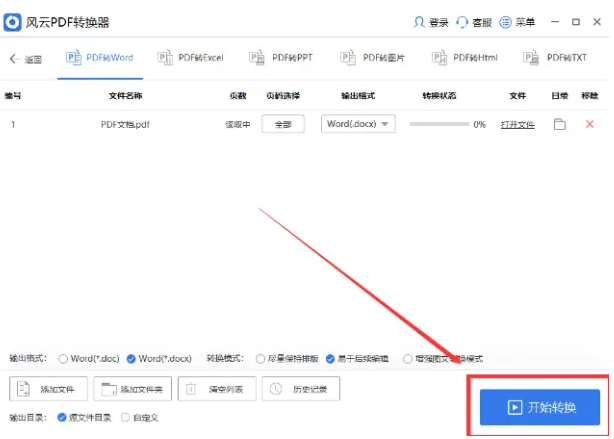Click the 0% progress value

click(480, 125)
